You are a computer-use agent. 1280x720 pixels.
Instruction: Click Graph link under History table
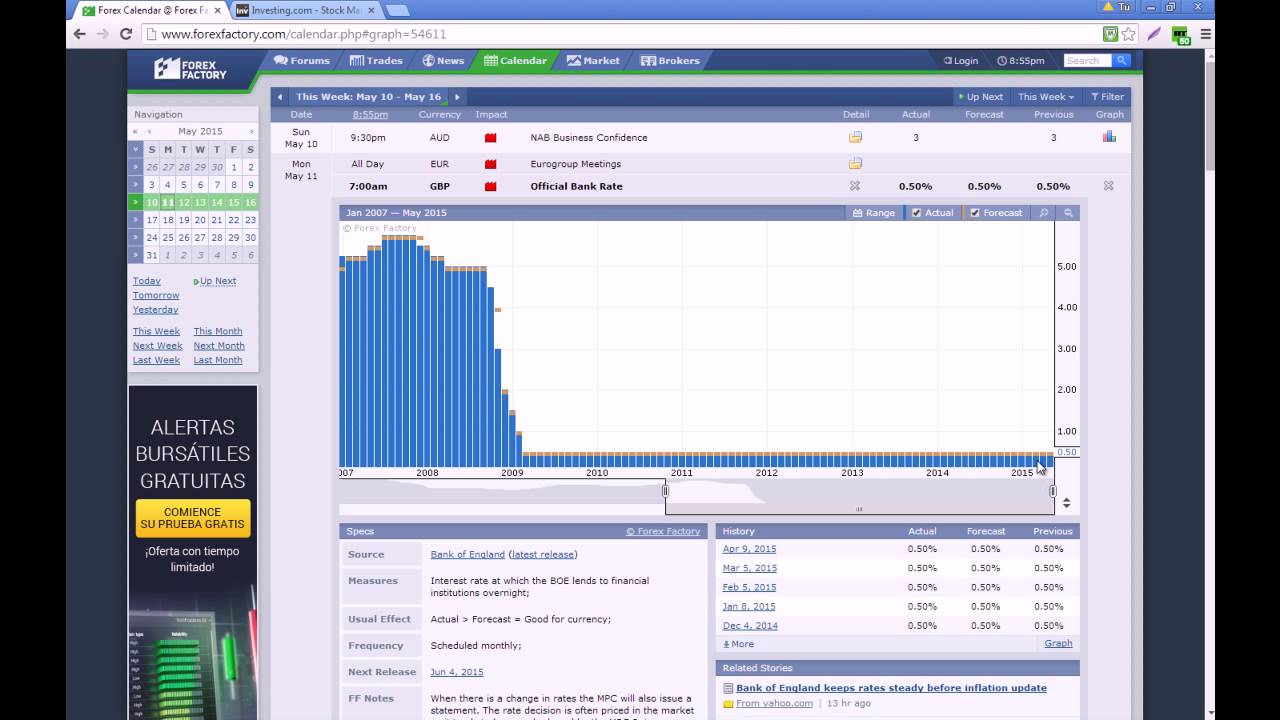[1058, 644]
